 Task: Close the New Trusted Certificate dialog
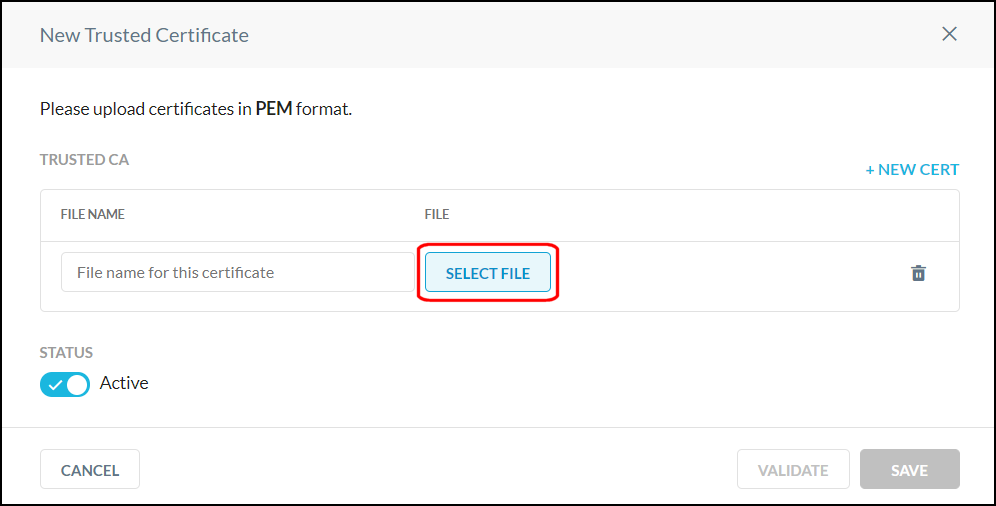coord(949,34)
